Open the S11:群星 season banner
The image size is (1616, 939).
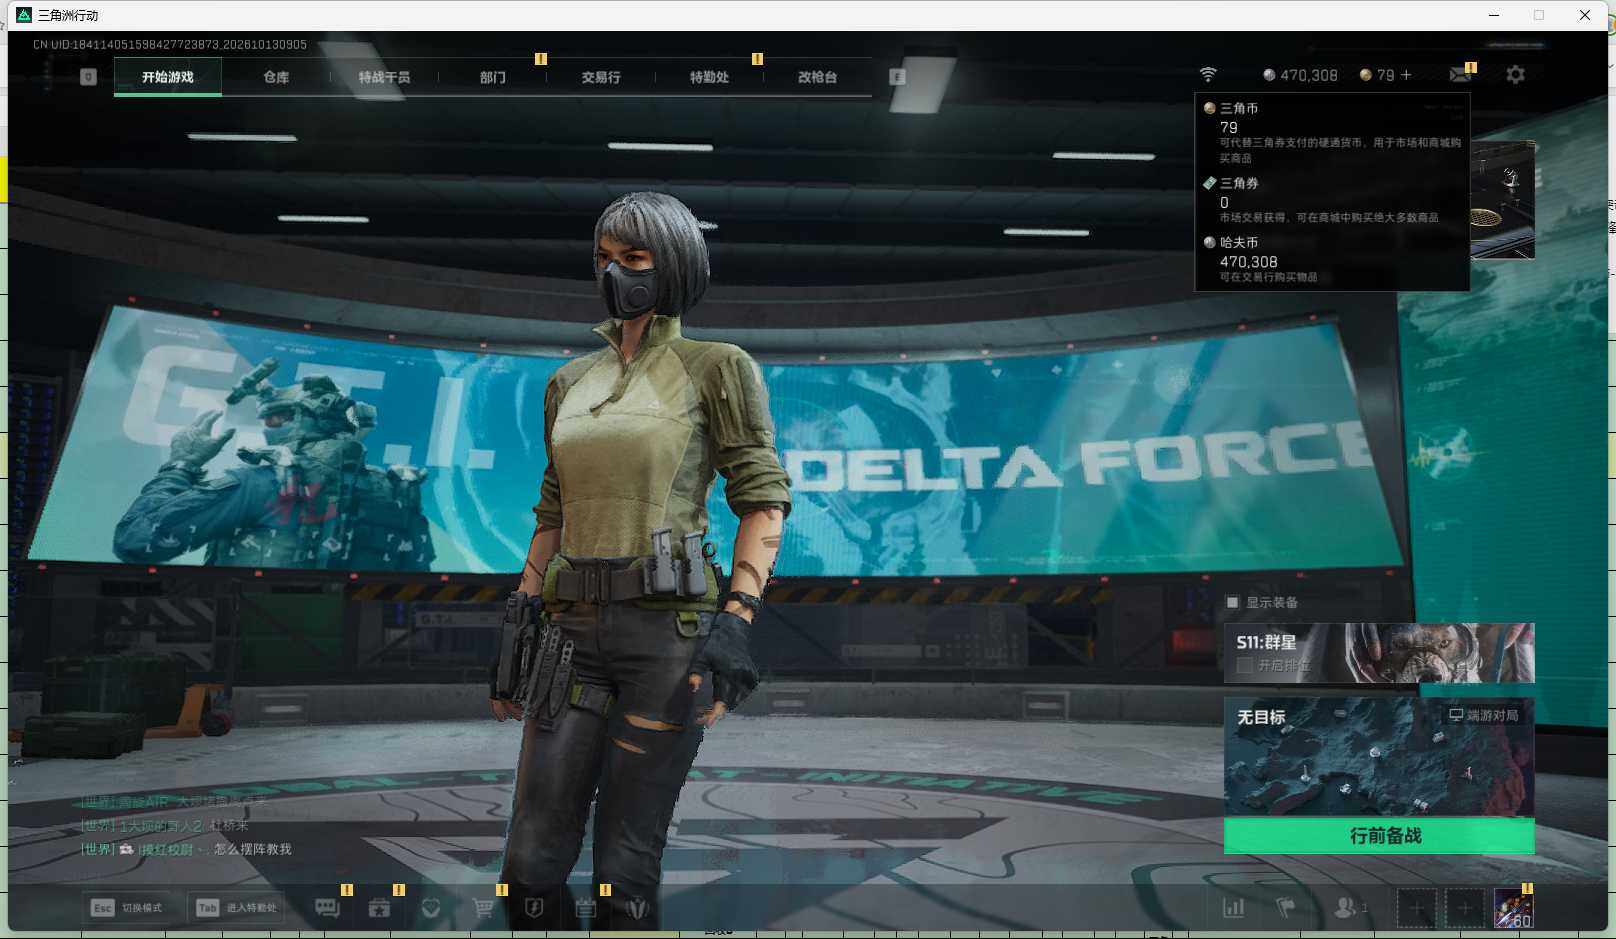click(1379, 653)
